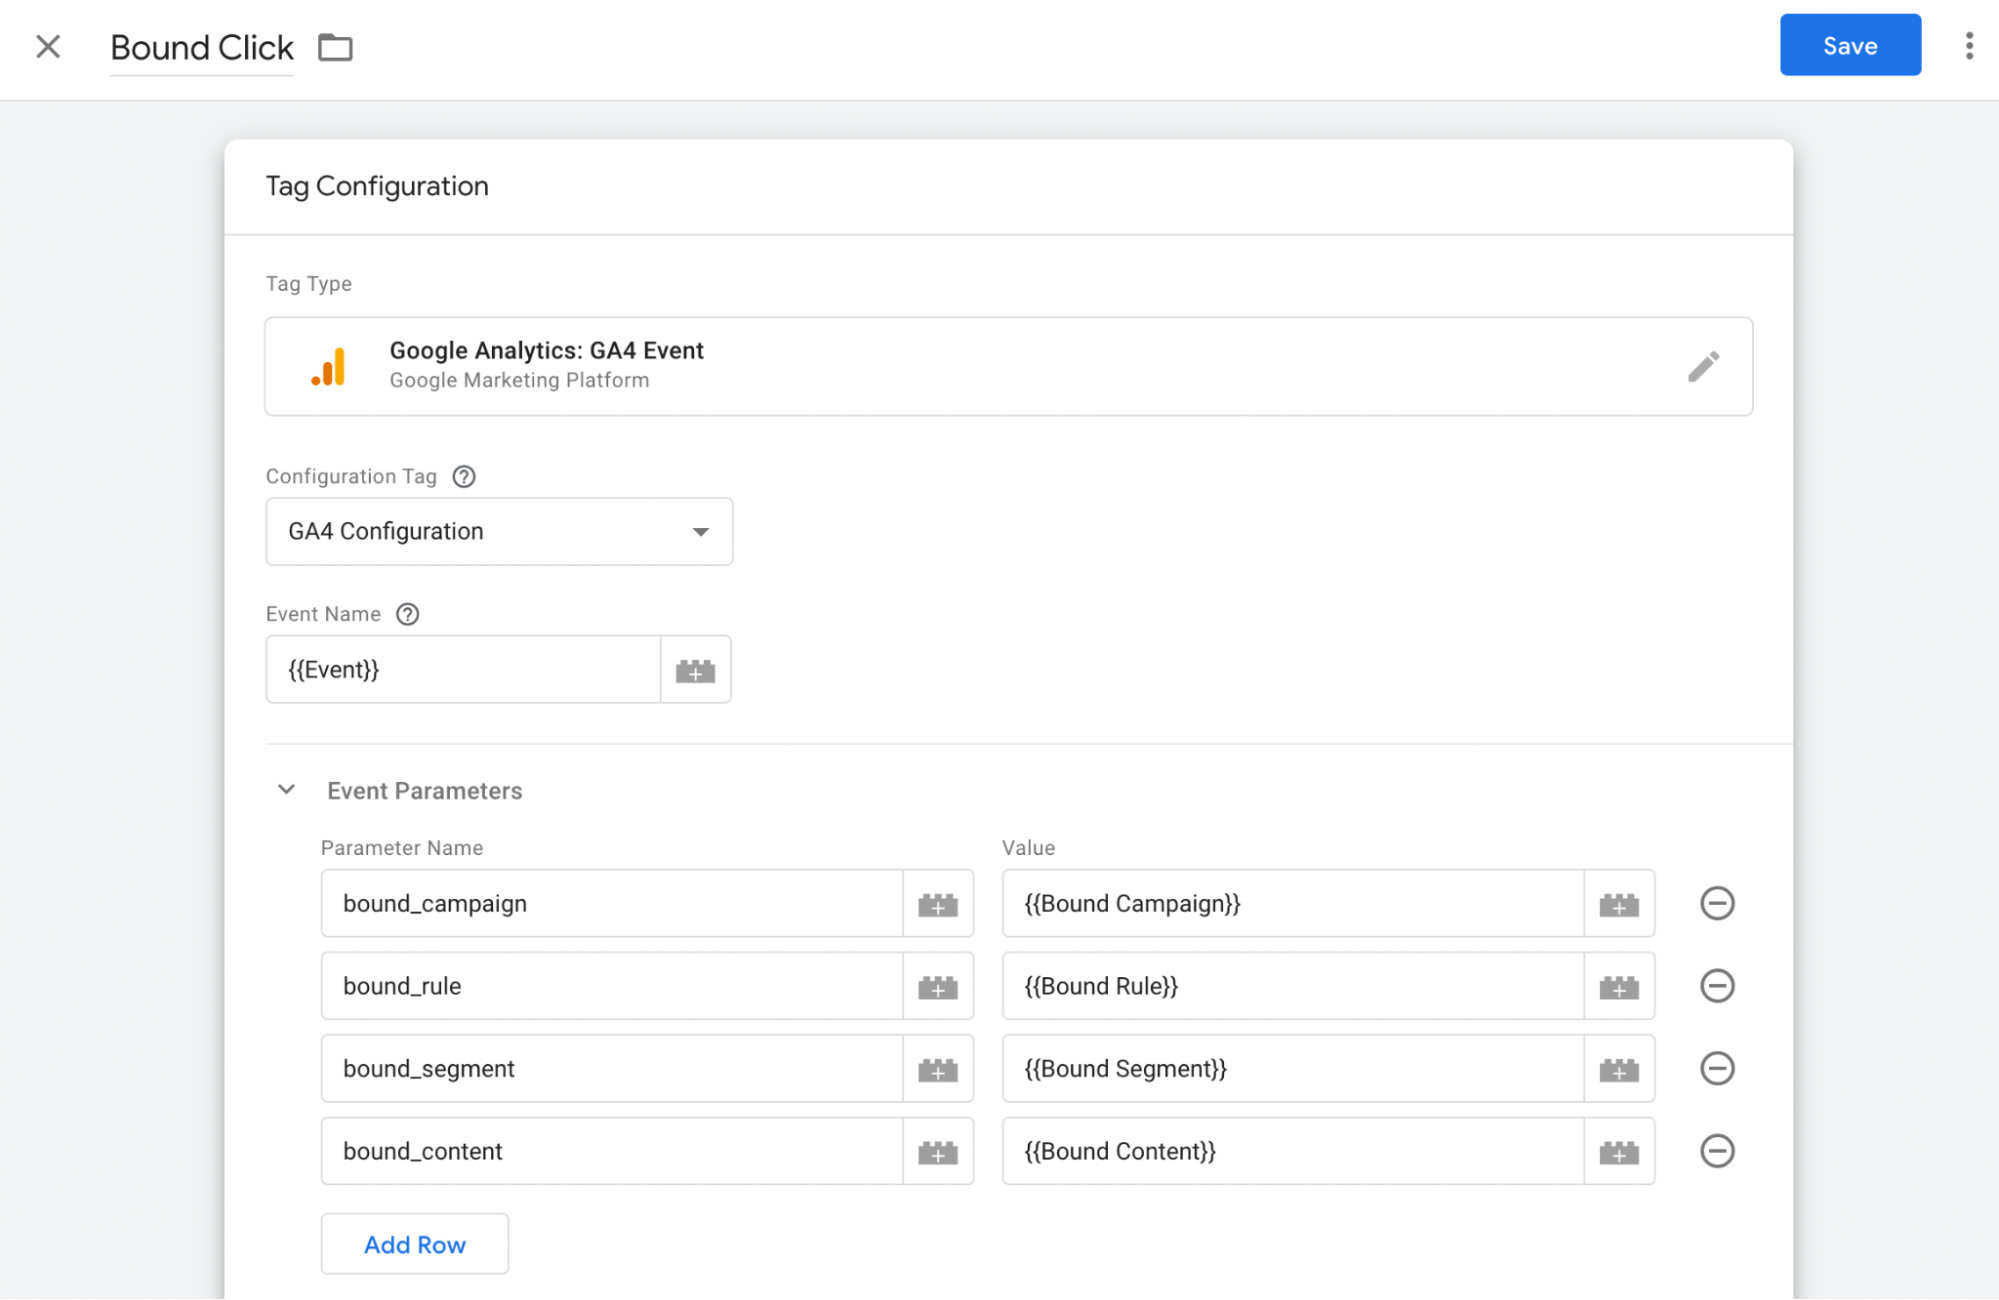
Task: Remove the bound_segment parameter row
Action: 1717,1069
